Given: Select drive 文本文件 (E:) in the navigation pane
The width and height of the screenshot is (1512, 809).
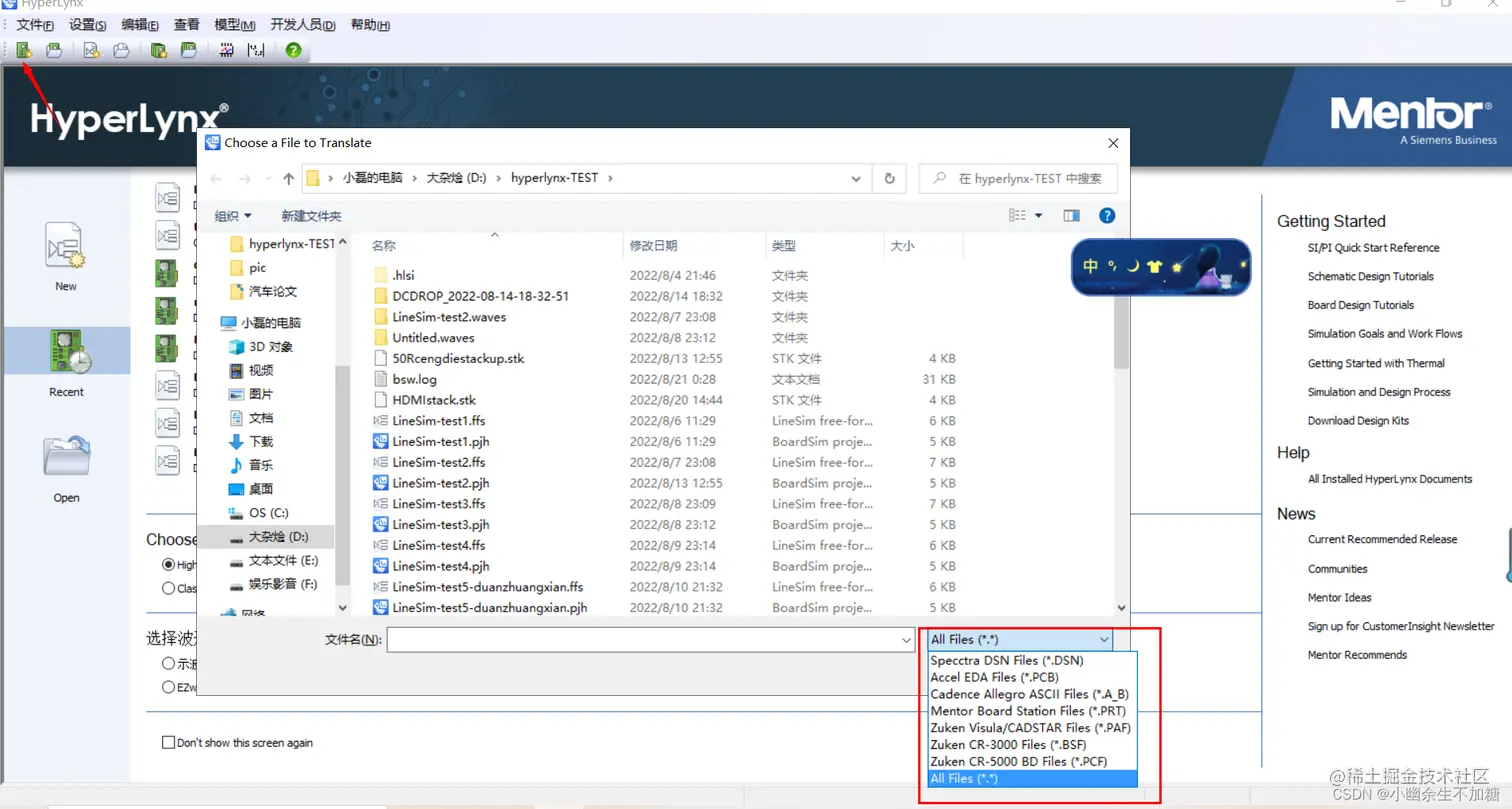Looking at the screenshot, I should tap(273, 561).
